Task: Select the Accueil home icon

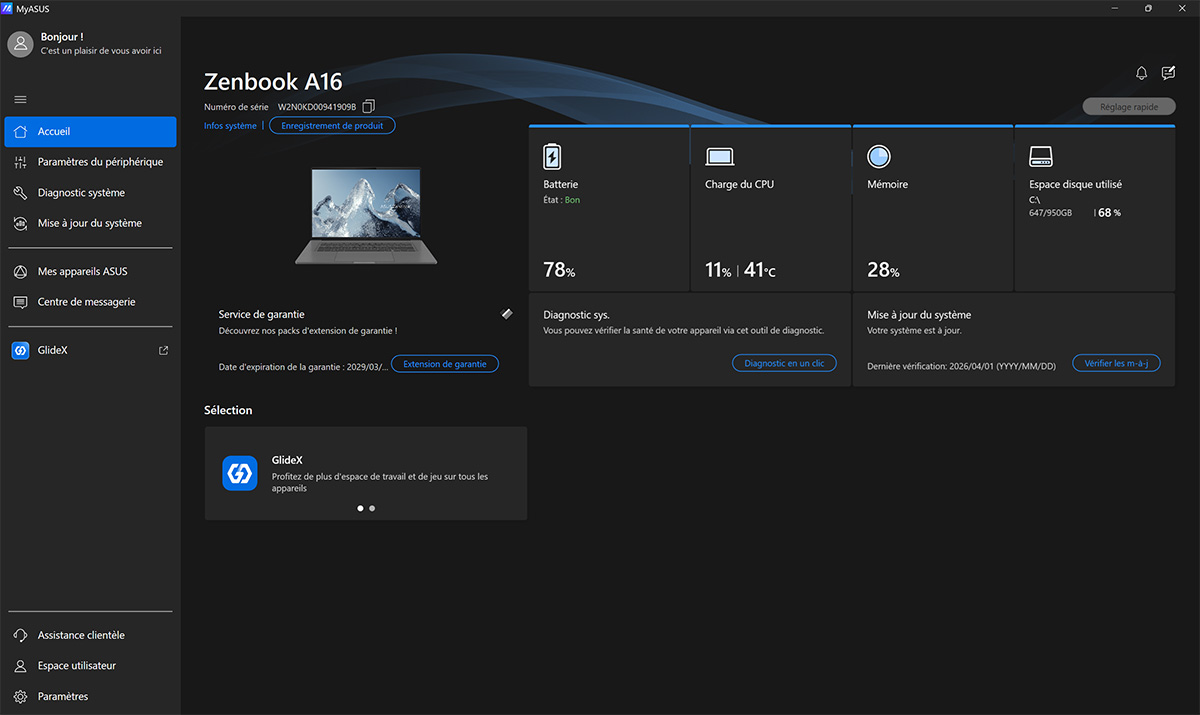Action: click(x=20, y=131)
